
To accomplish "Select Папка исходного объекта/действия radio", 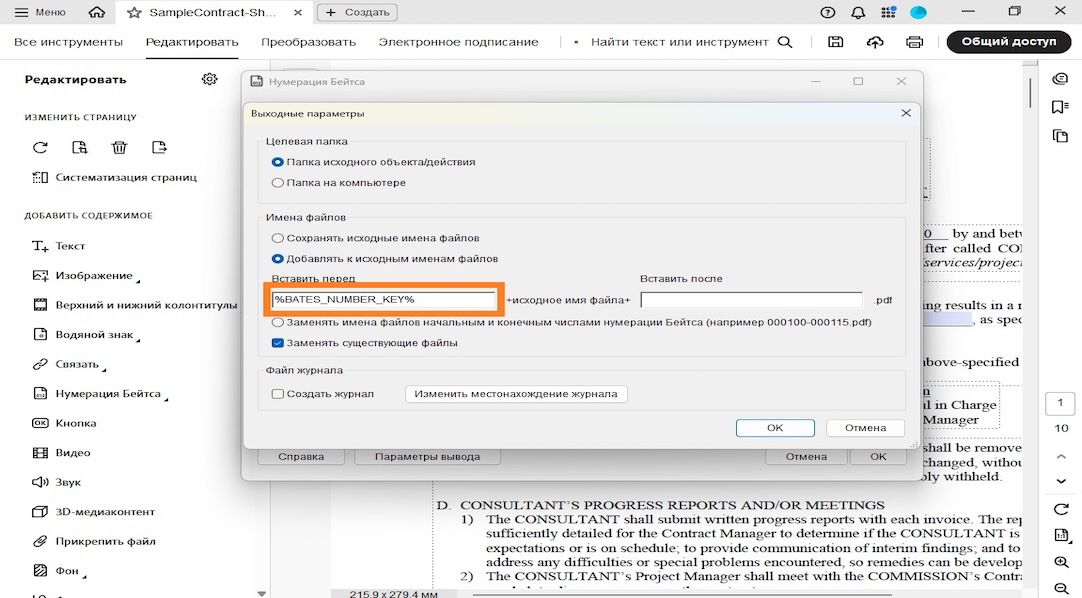I will [x=277, y=162].
